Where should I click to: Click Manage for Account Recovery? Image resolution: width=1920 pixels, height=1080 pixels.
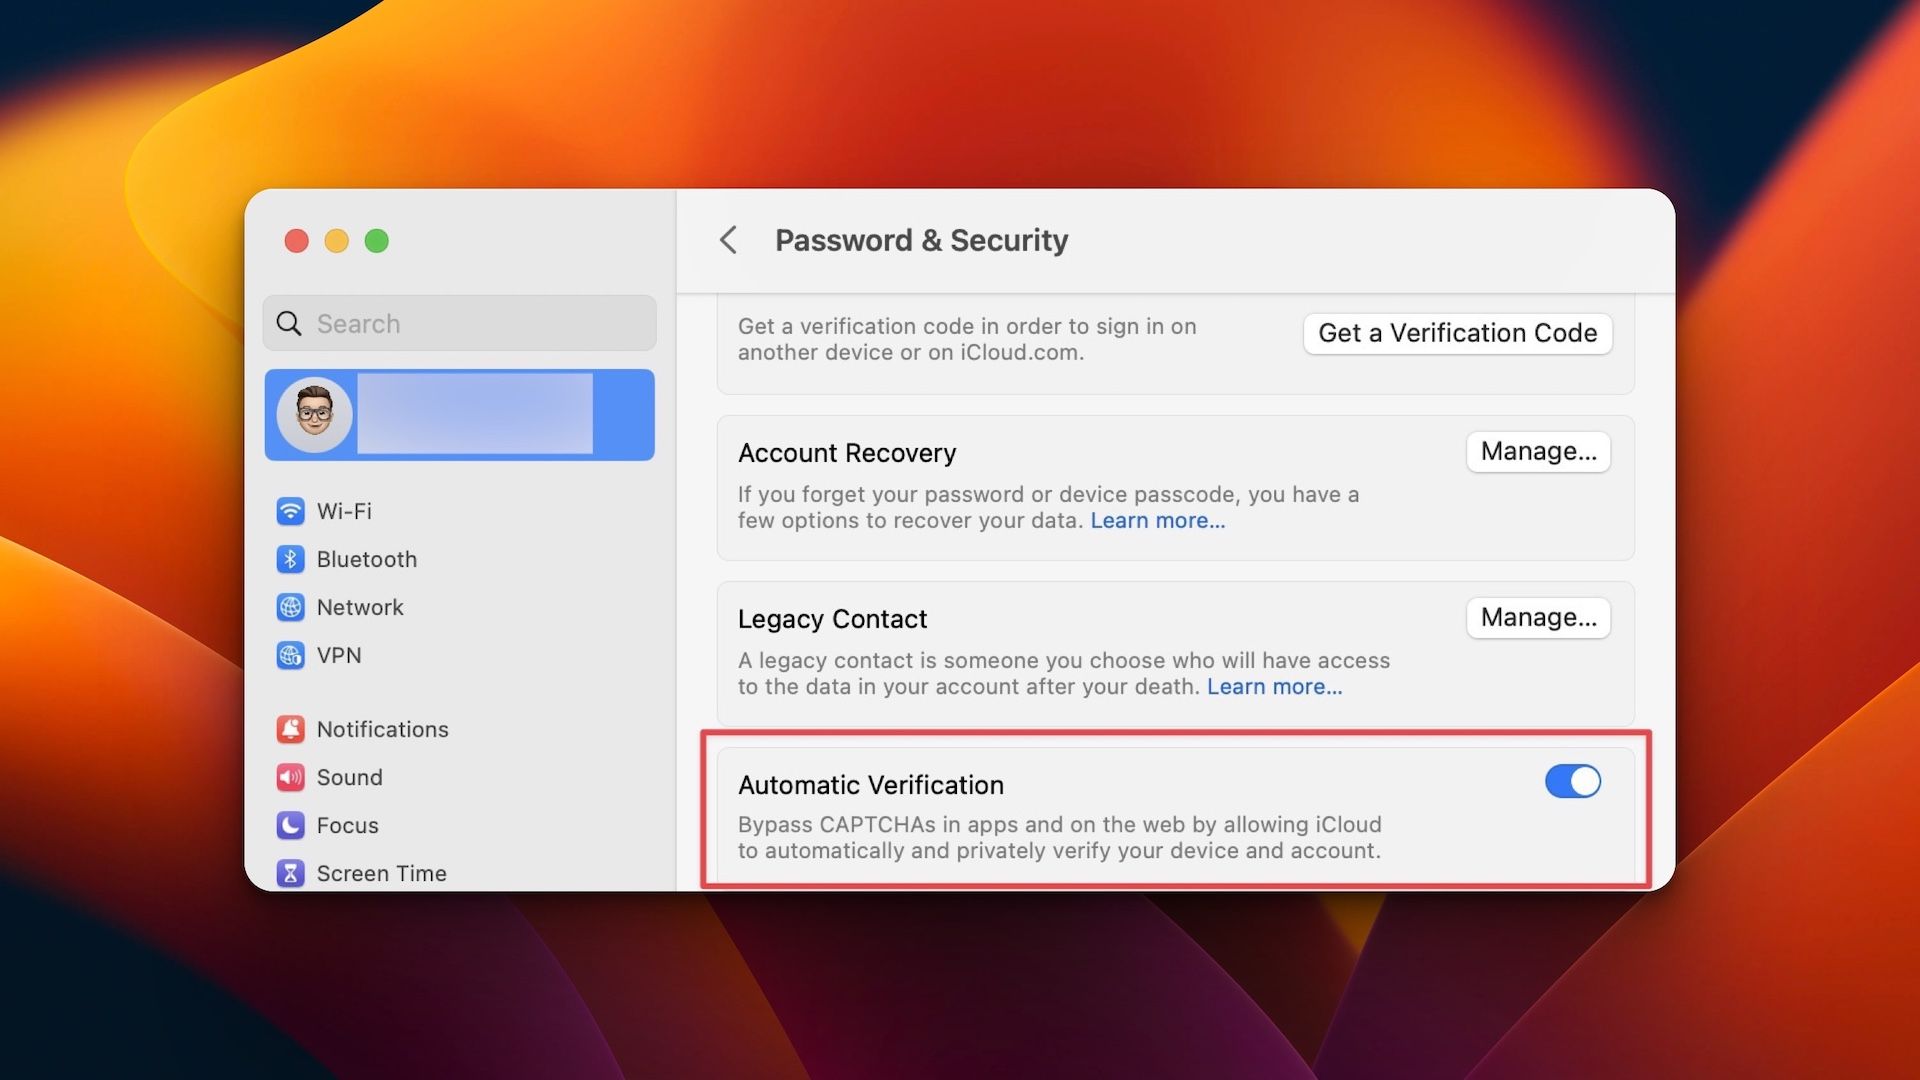pos(1538,452)
